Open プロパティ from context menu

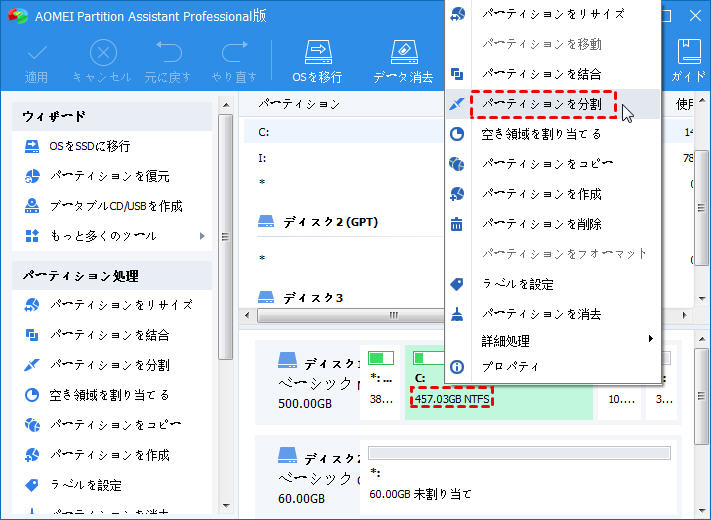(x=553, y=366)
